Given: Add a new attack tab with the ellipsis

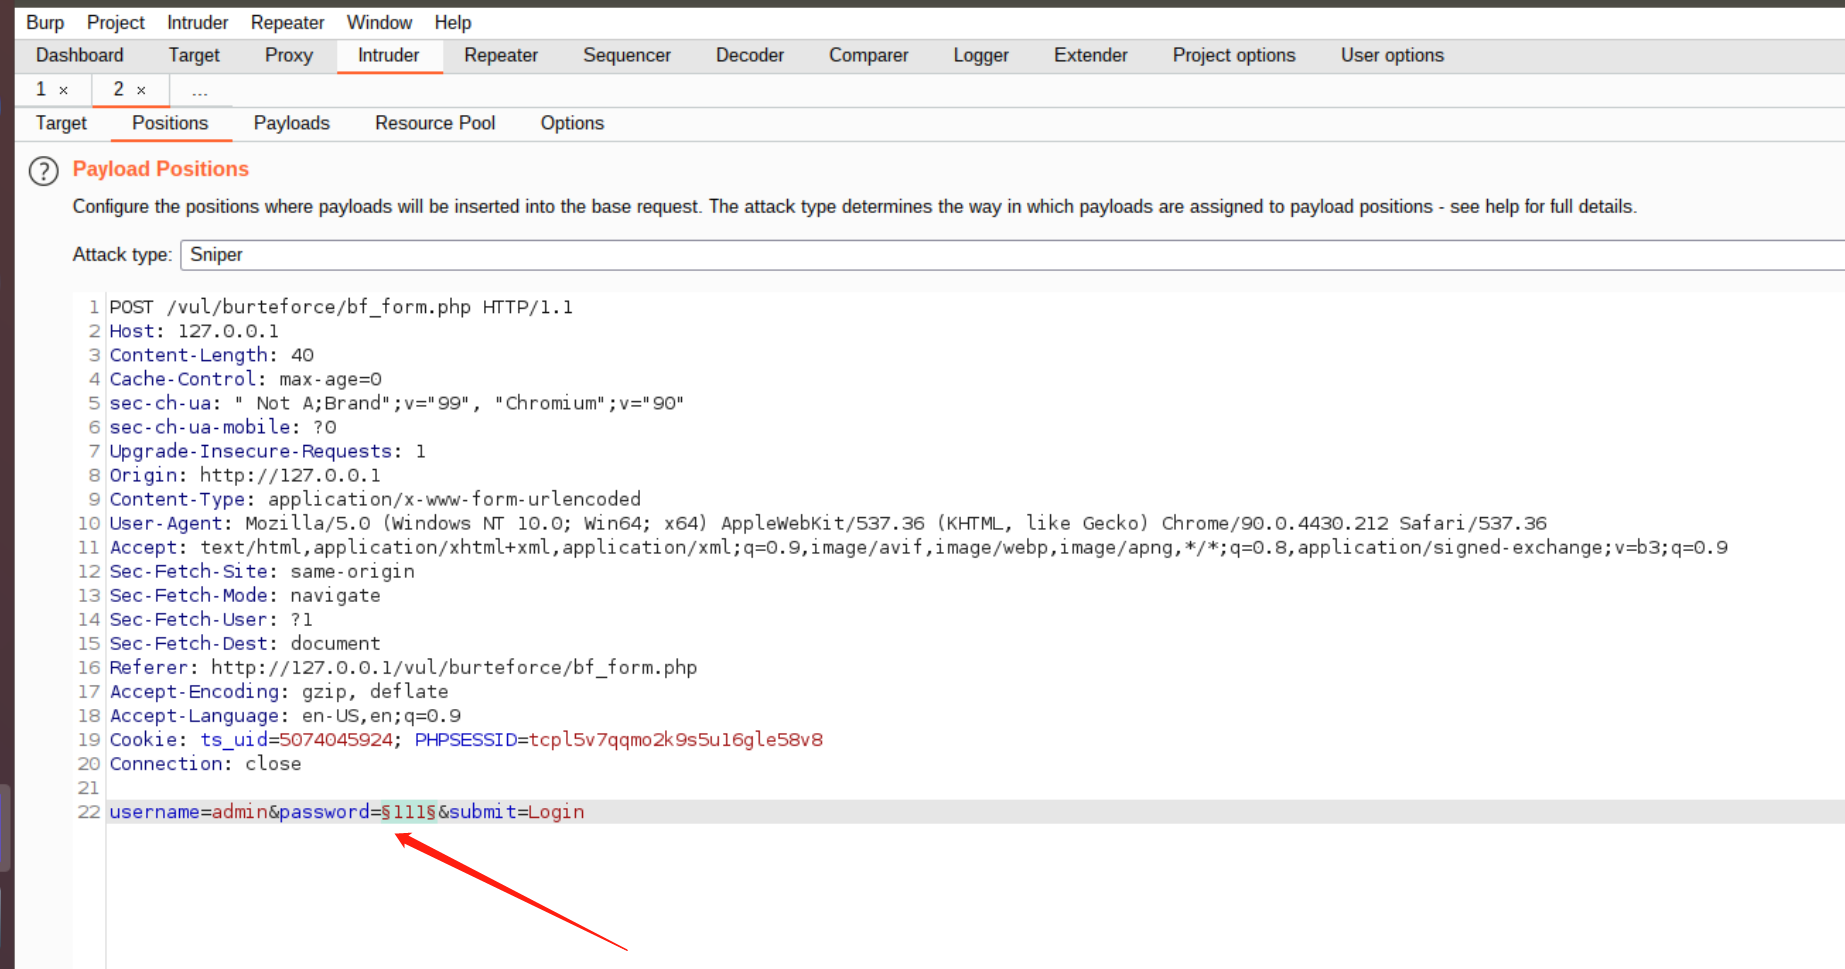Looking at the screenshot, I should [x=200, y=91].
